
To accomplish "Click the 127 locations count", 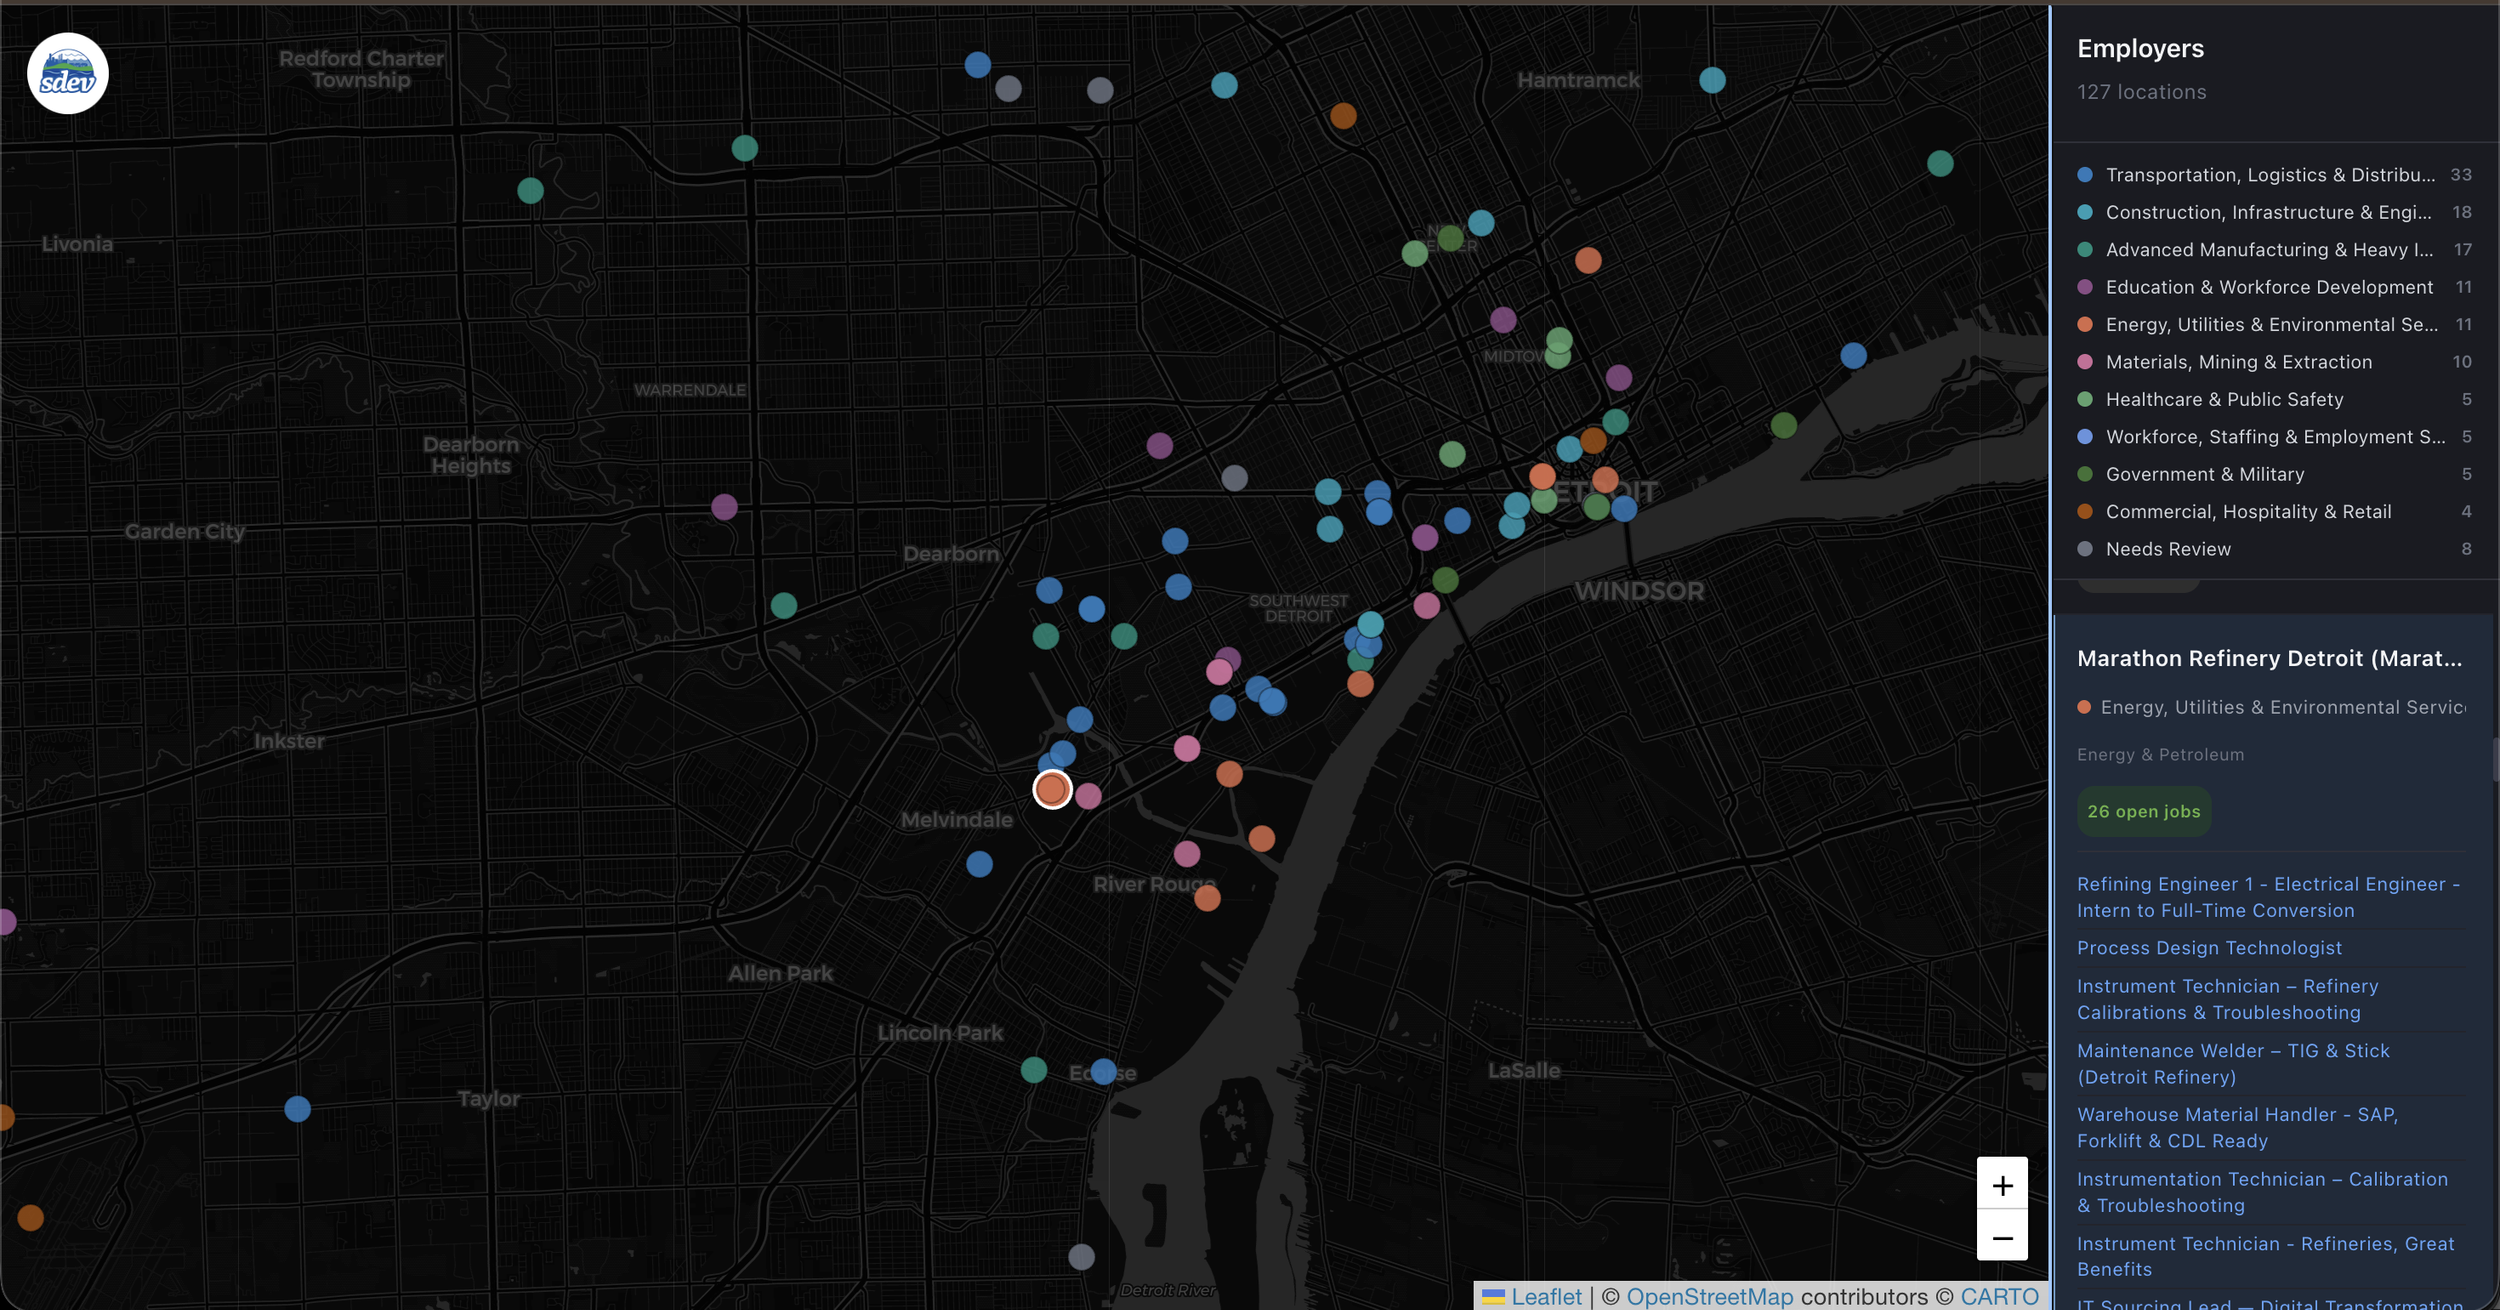I will click(2141, 92).
